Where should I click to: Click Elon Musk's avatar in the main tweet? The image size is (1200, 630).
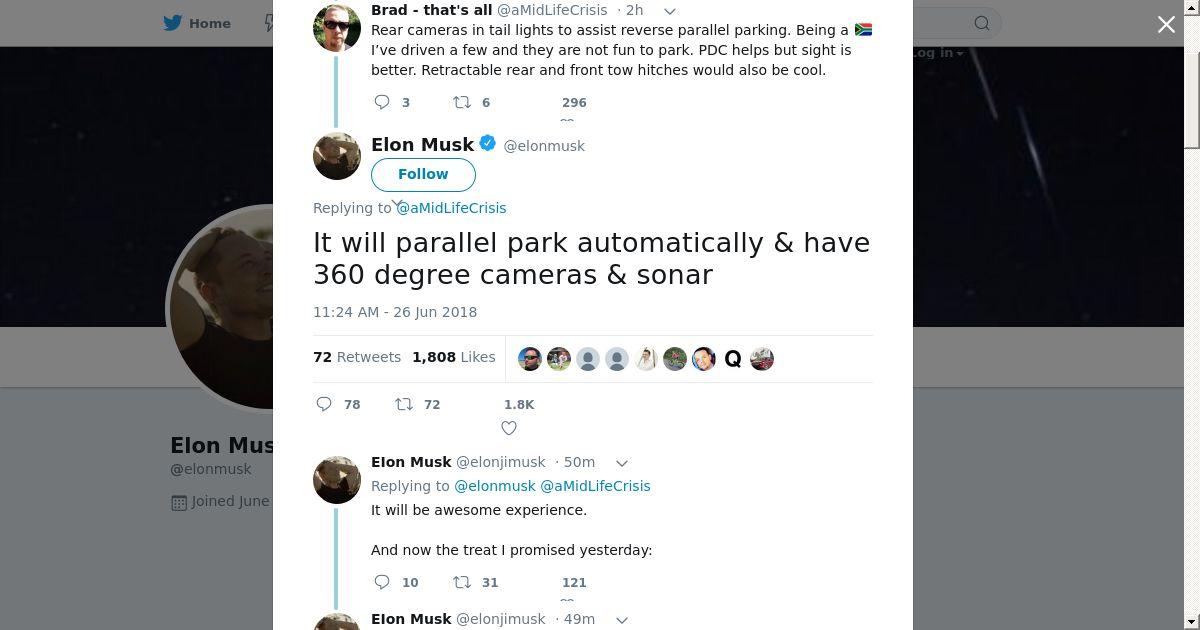pyautogui.click(x=337, y=156)
